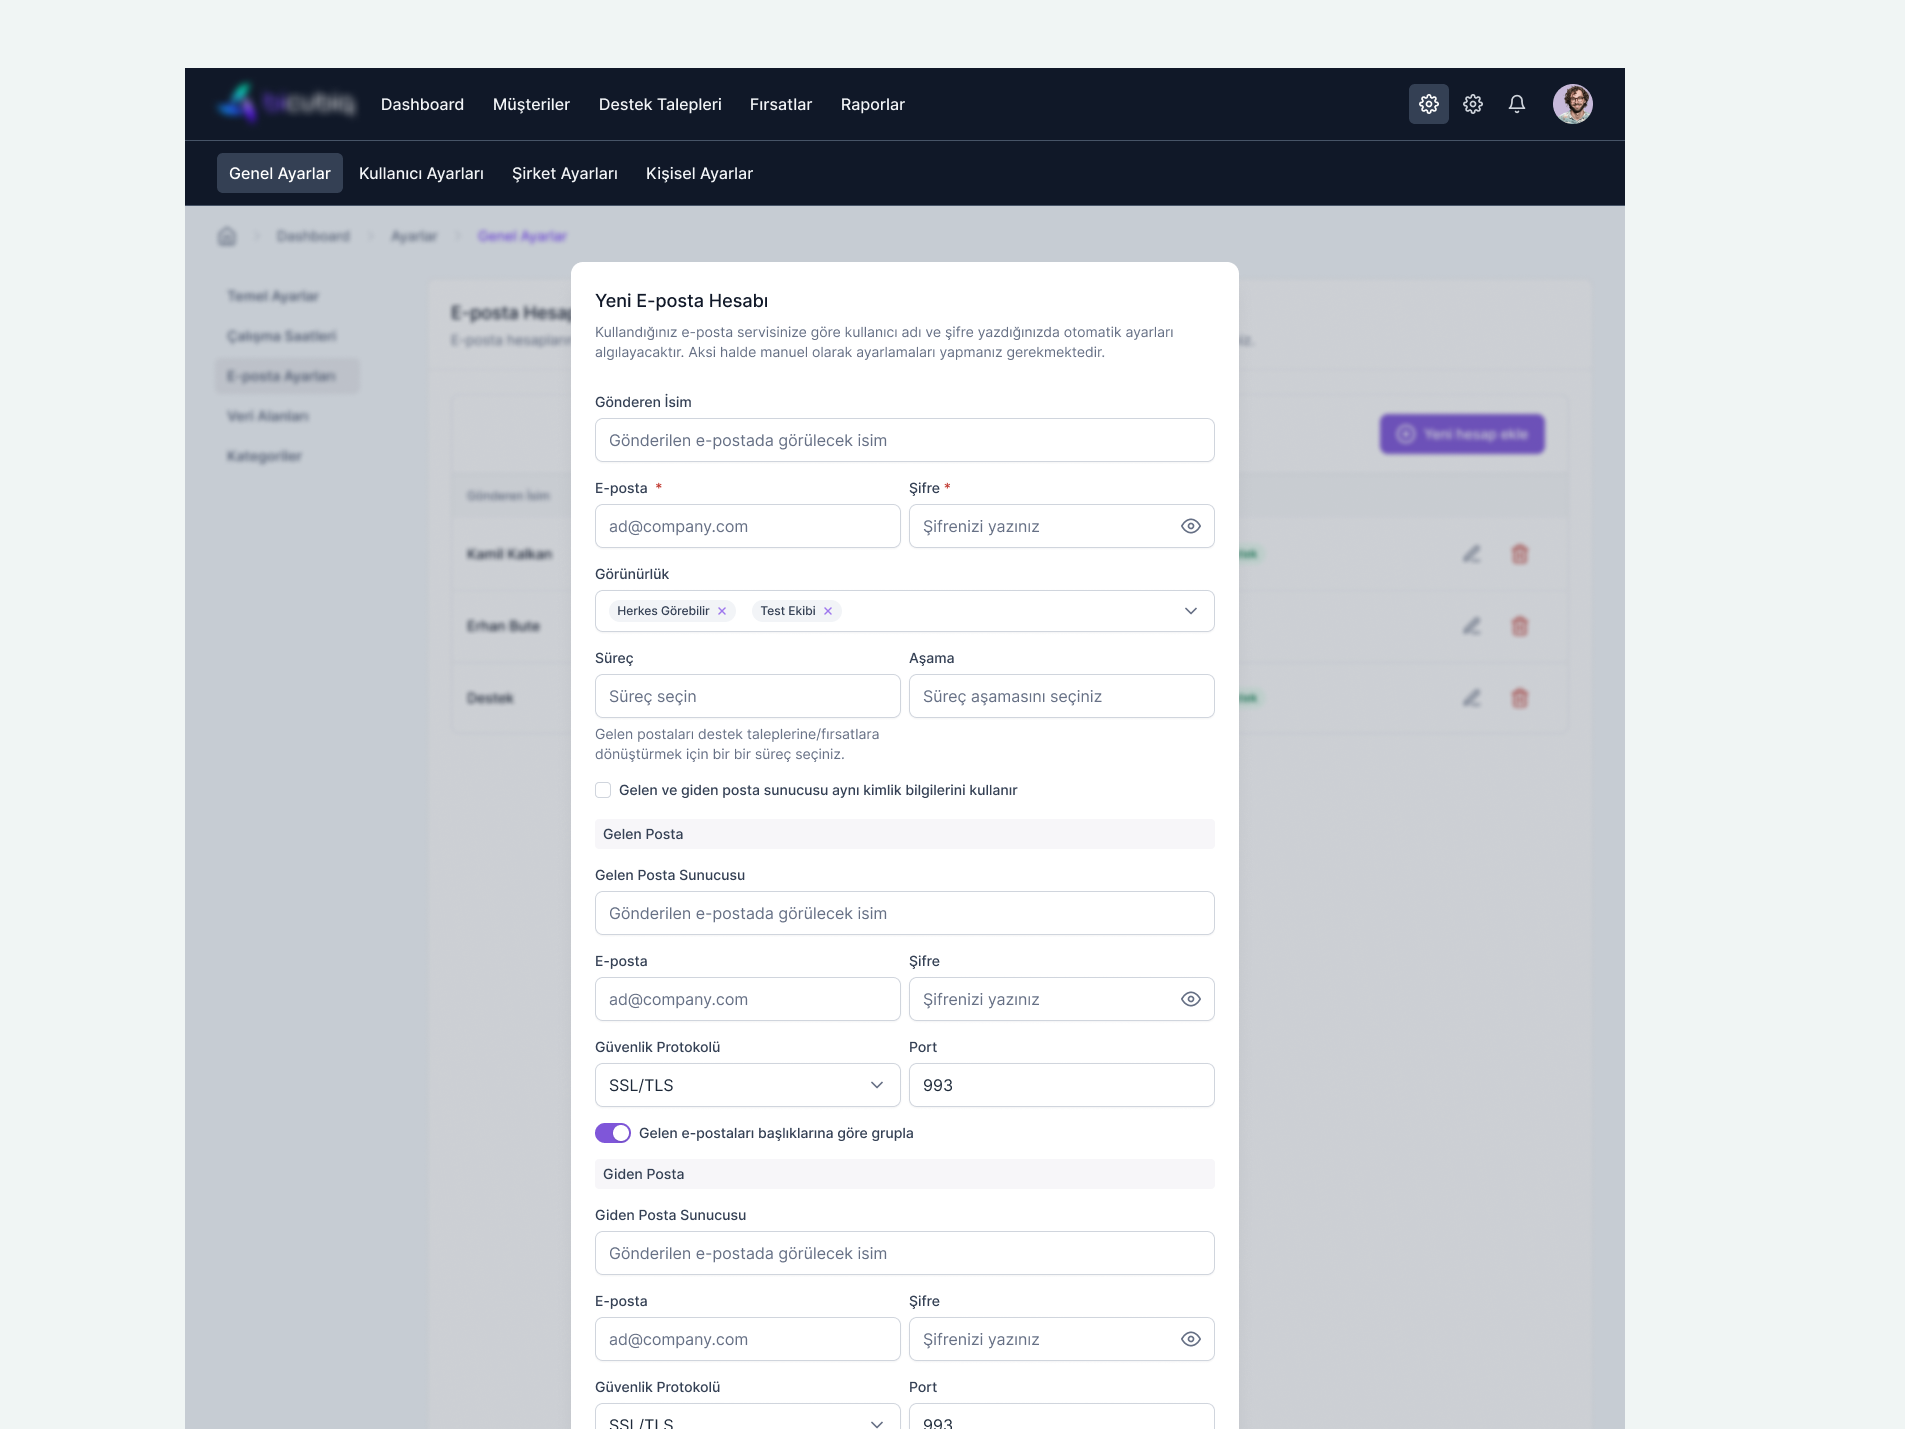This screenshot has width=1905, height=1429.
Task: Switch to Kullanıcı Ayarları tab
Action: click(x=421, y=173)
